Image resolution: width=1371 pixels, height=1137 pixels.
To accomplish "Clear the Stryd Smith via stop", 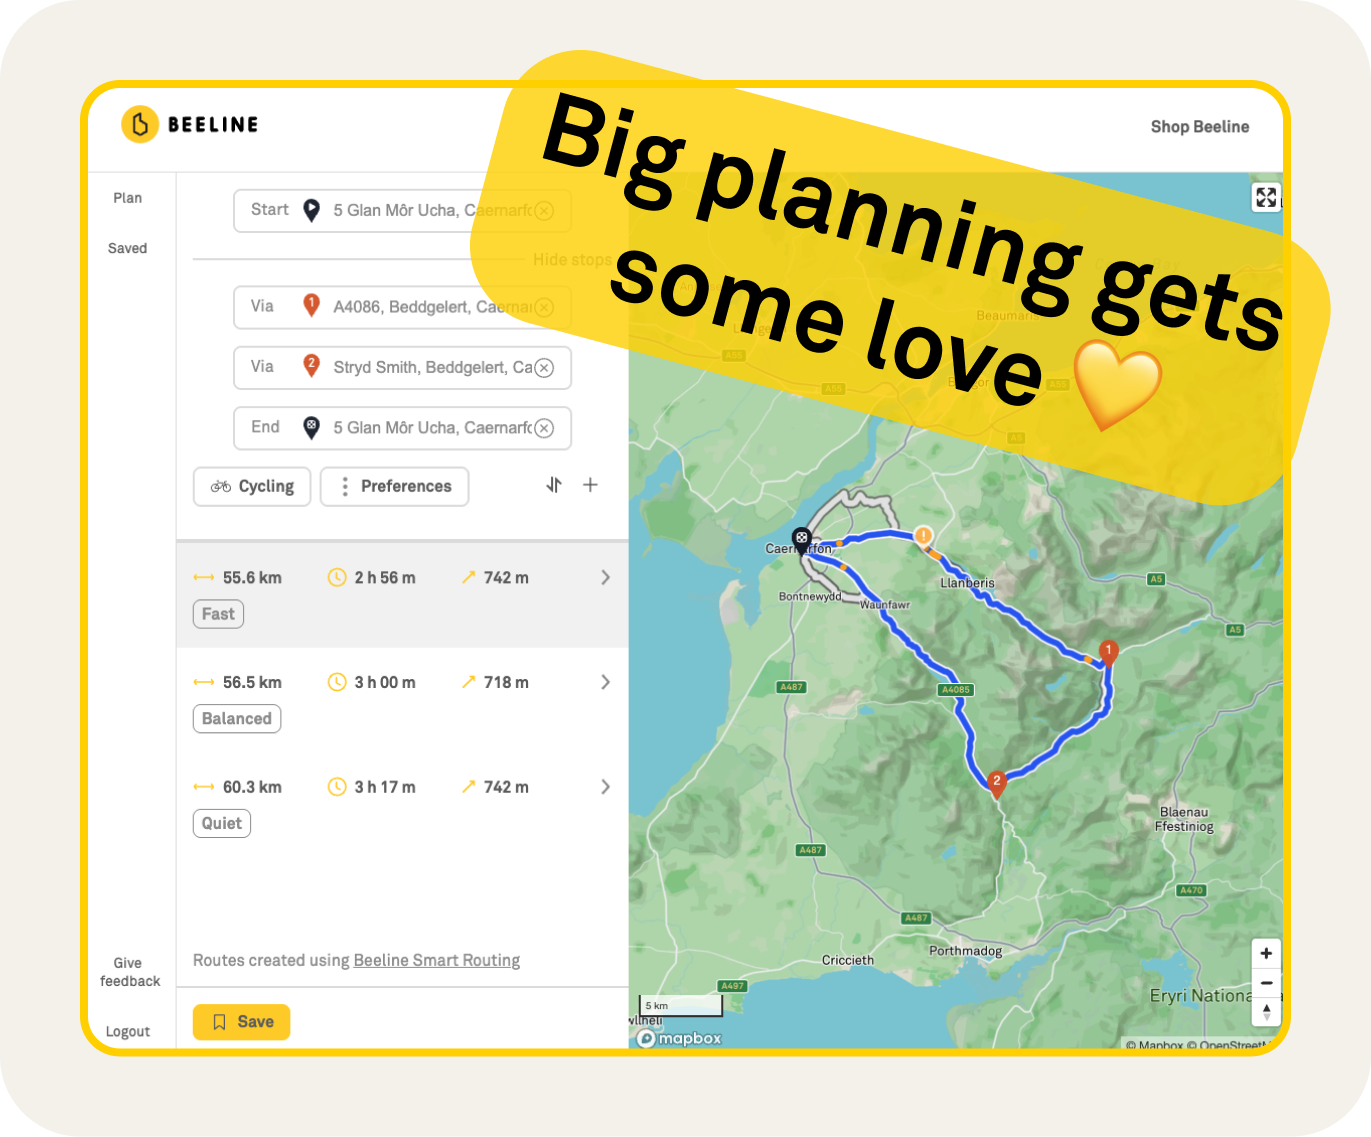I will coord(544,368).
